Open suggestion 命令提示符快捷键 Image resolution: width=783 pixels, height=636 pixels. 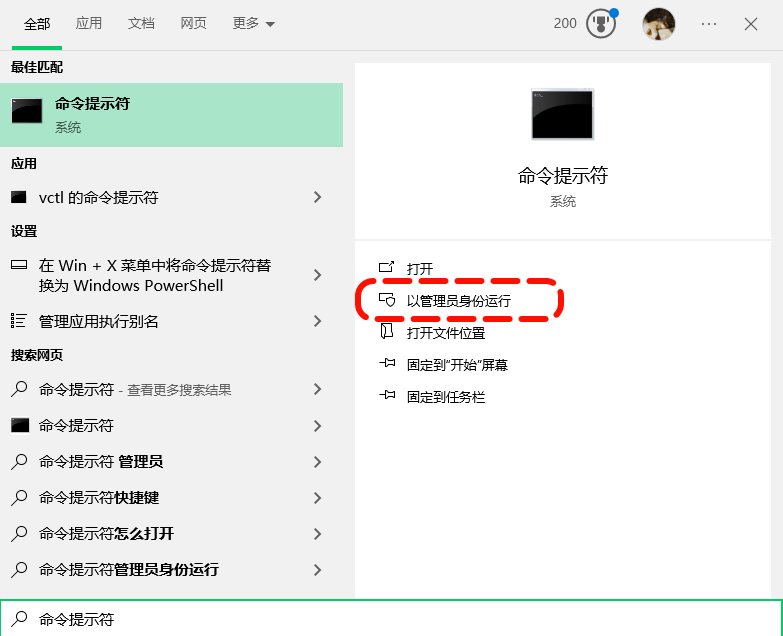click(171, 498)
